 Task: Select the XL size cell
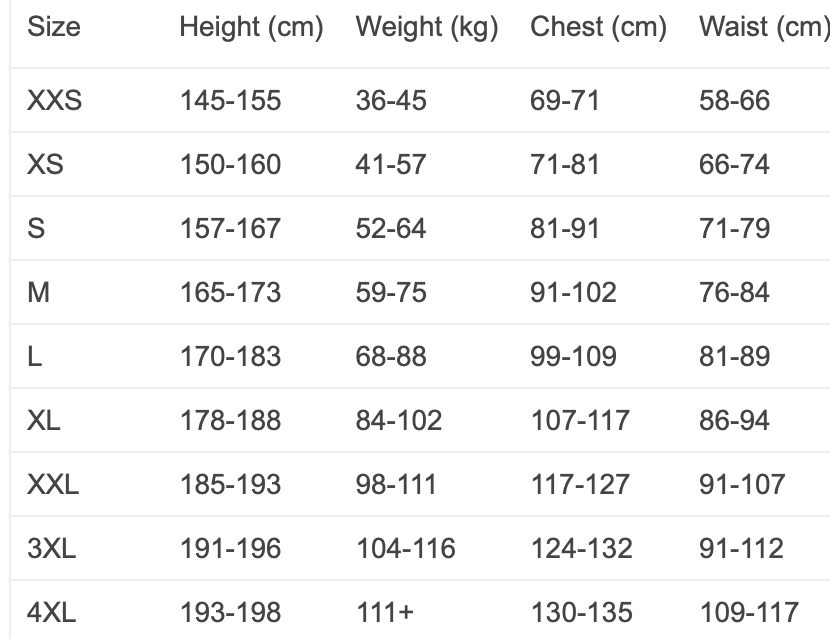click(x=44, y=420)
